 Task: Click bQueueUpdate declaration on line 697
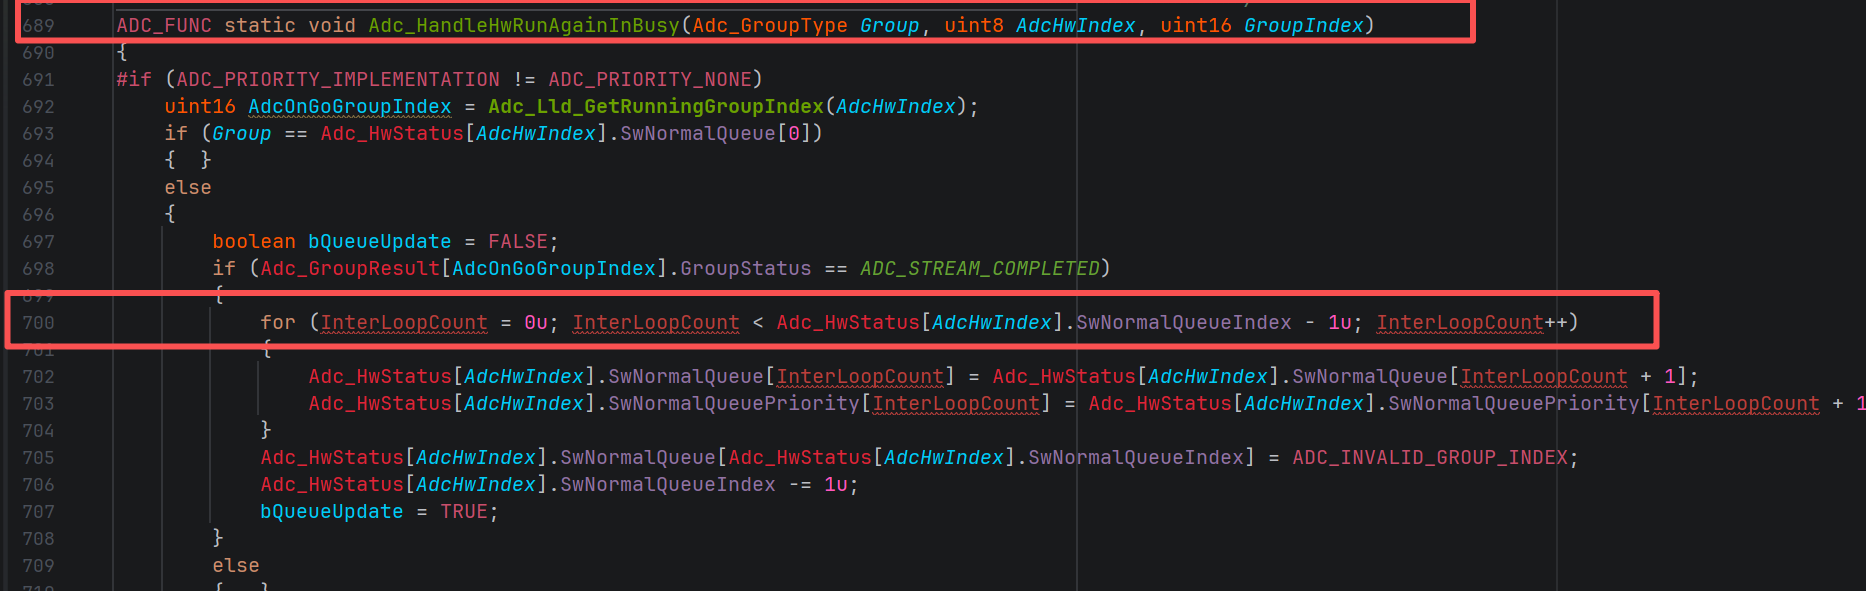pos(380,241)
